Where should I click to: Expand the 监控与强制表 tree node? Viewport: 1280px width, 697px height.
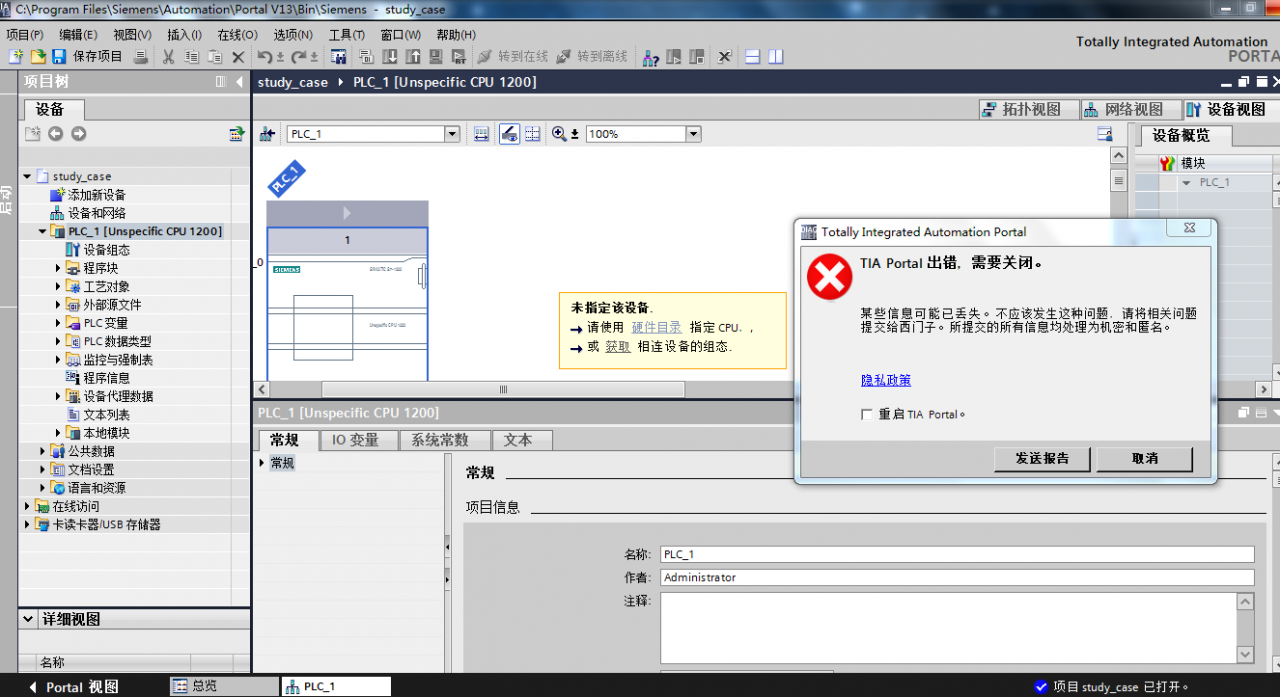(58, 359)
